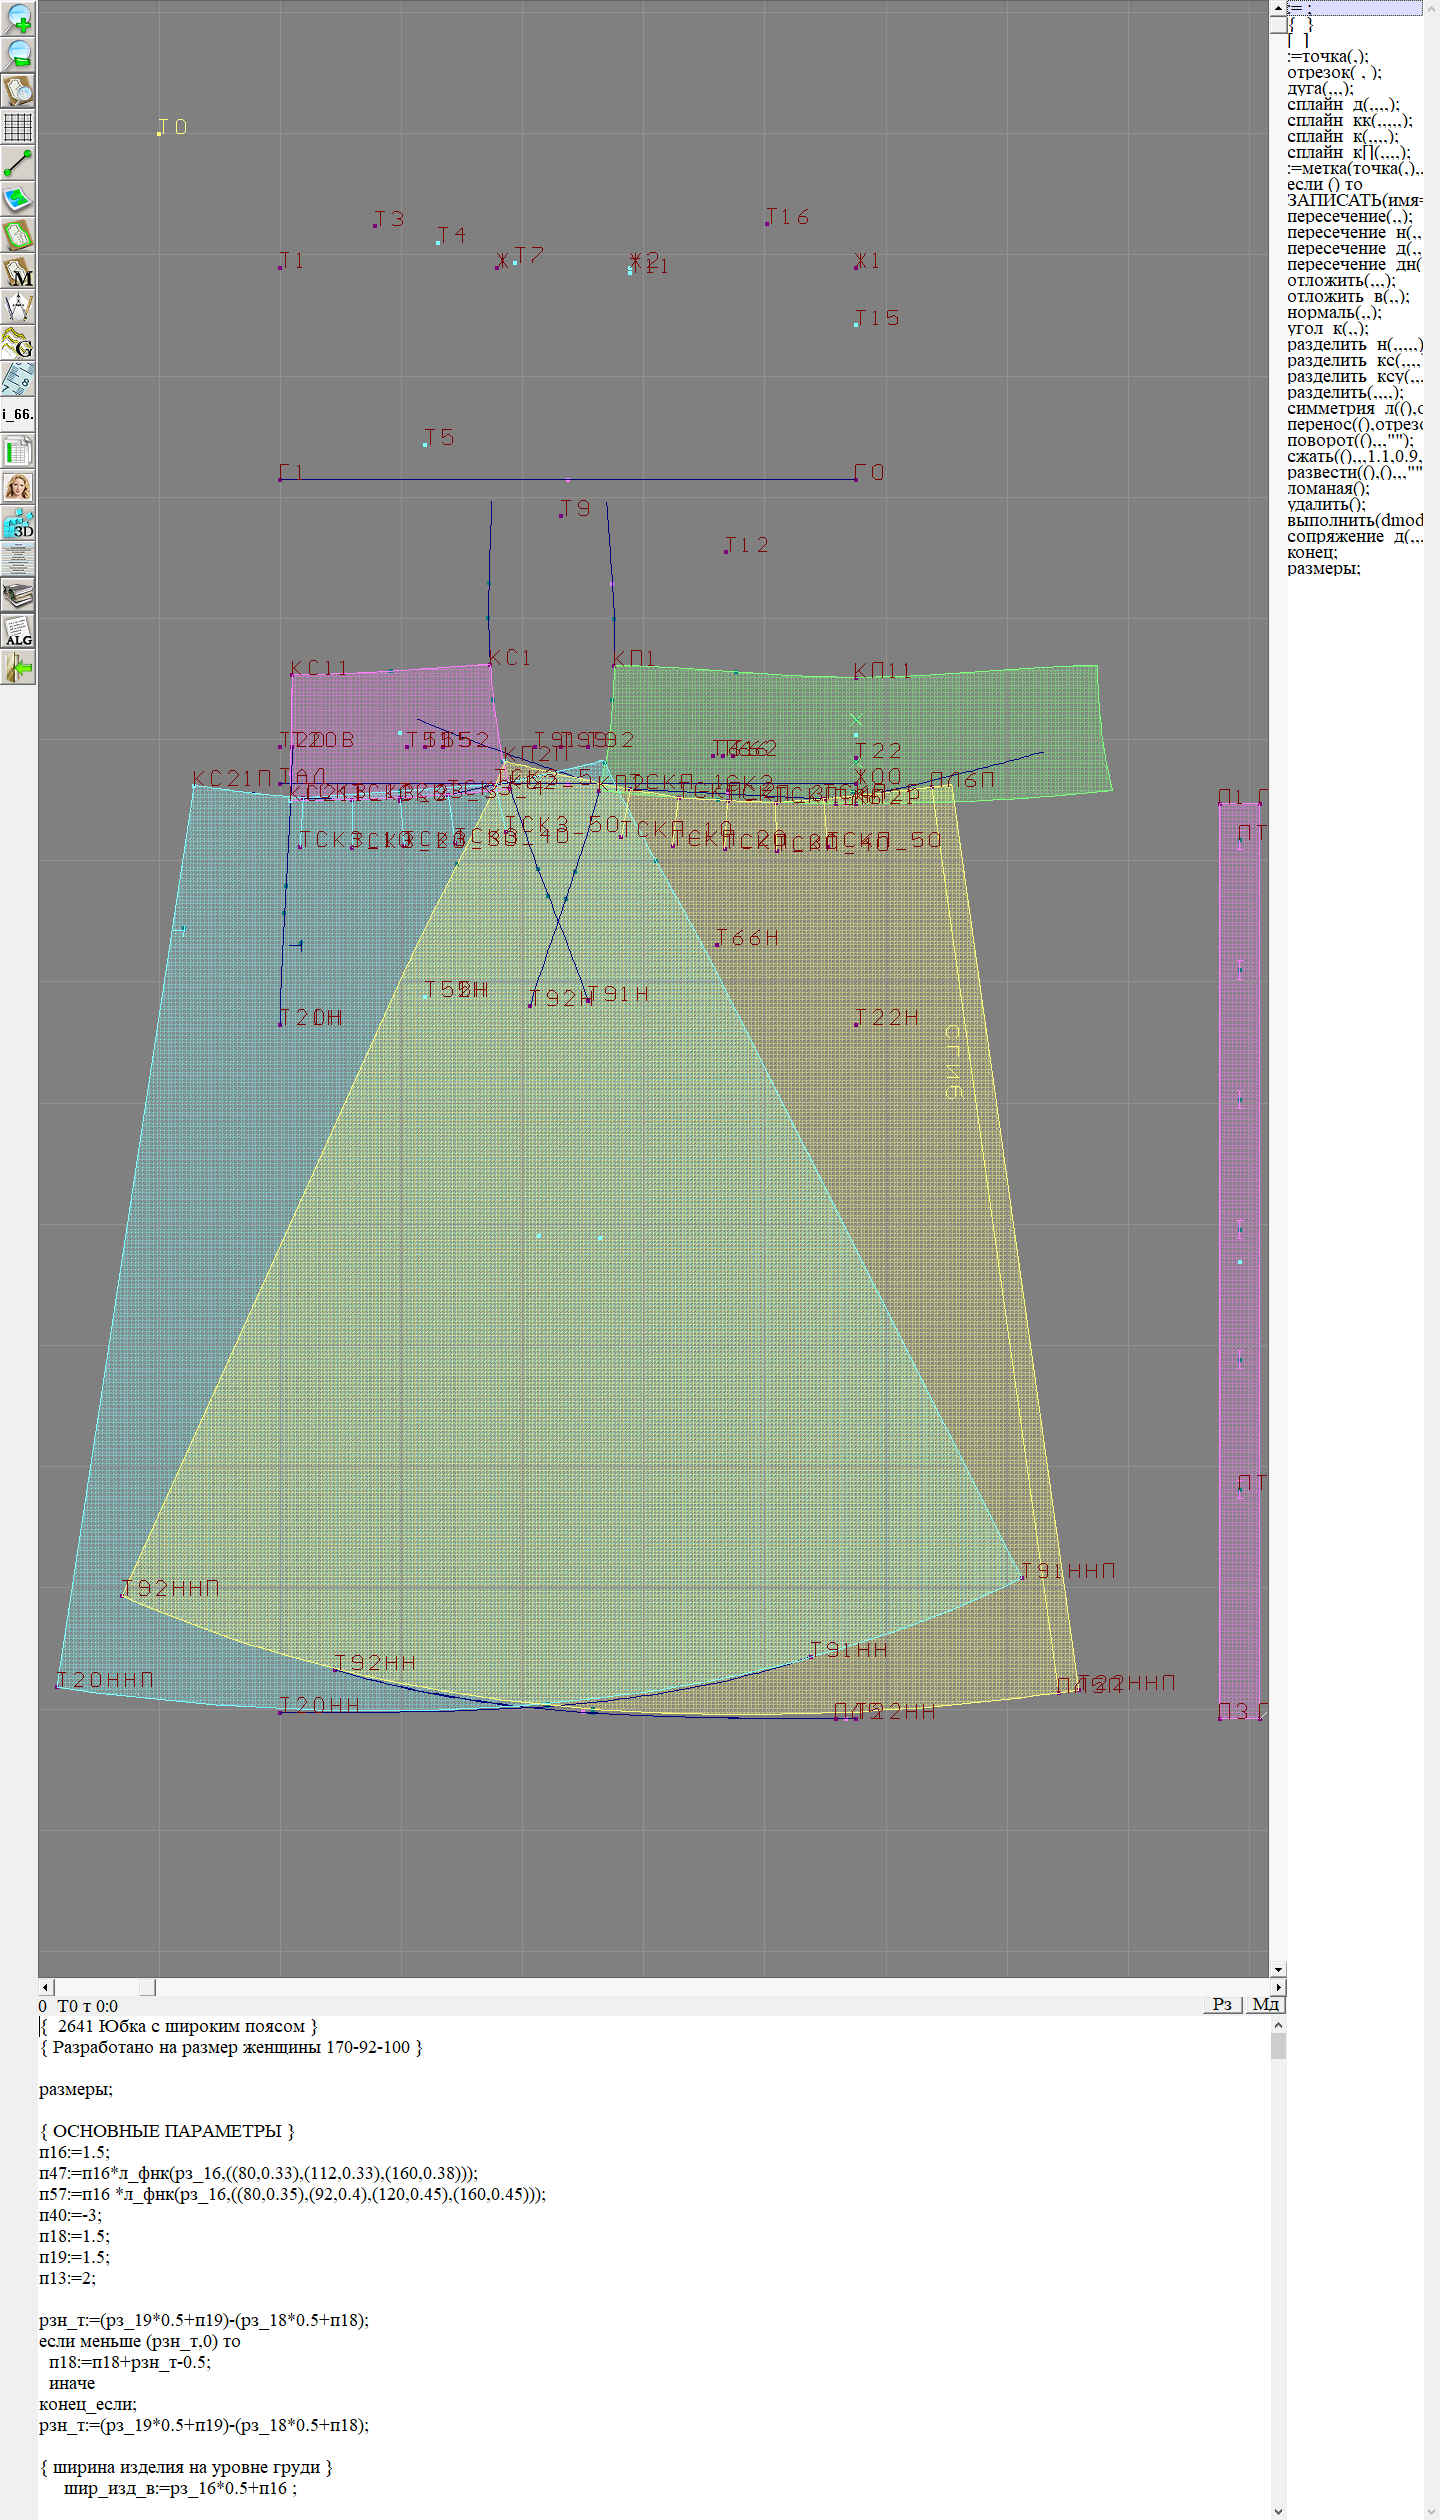This screenshot has height=2520, width=1440.
Task: Click the zoom in magnifier icon
Action: tap(18, 18)
